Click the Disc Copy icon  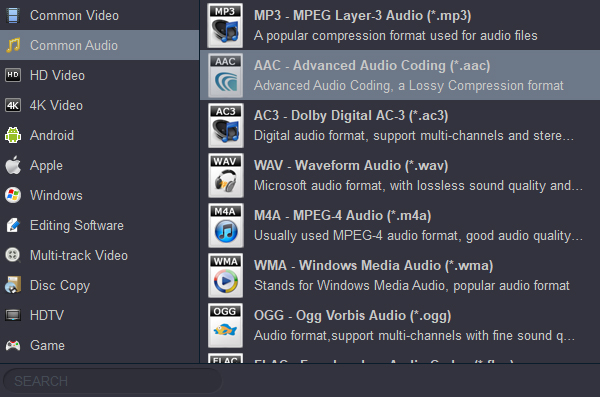point(13,285)
